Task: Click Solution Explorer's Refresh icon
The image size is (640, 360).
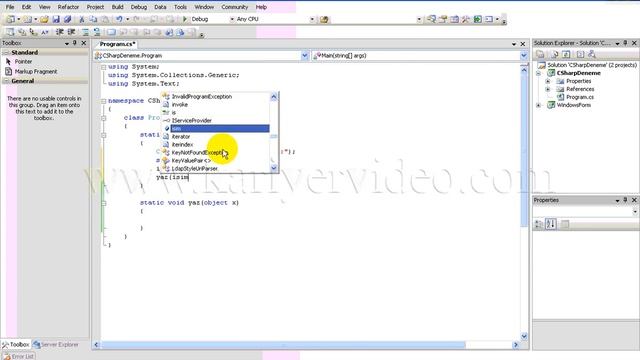Action: pos(566,54)
